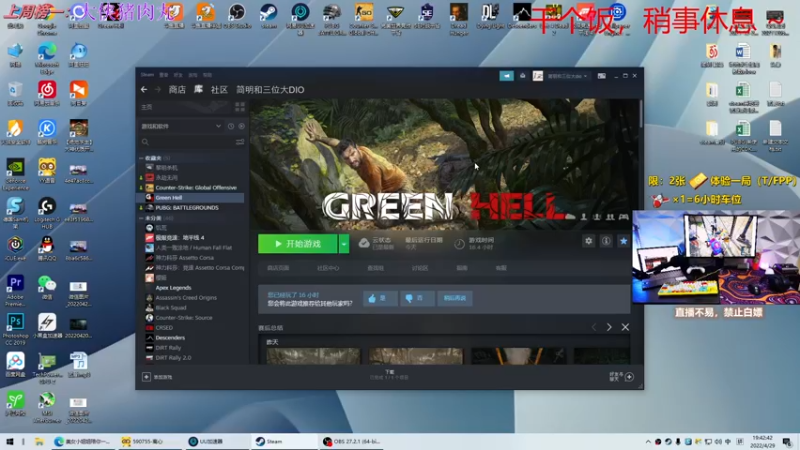Viewport: 800px width, 450px height.
Task: Open Green Hell manage settings gear
Action: click(589, 241)
